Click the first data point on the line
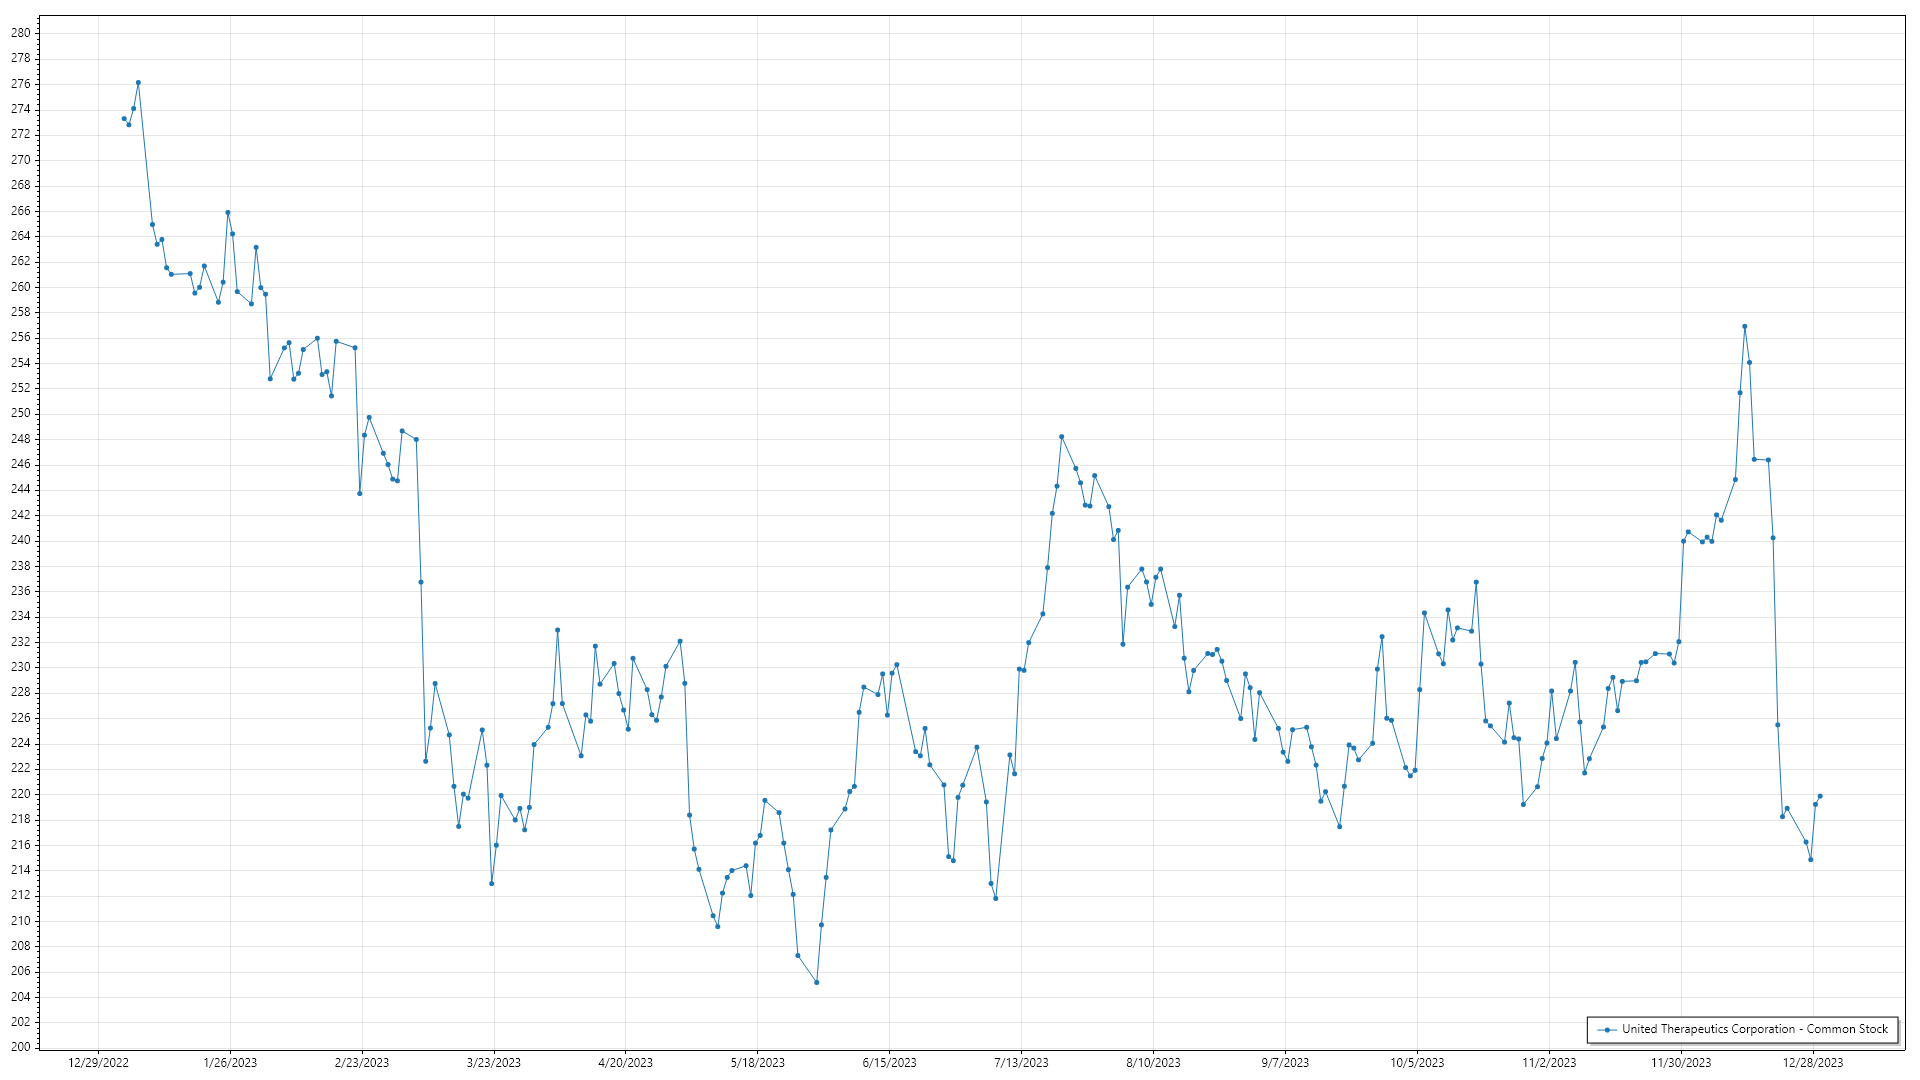The height and width of the screenshot is (1080, 1920). click(124, 119)
